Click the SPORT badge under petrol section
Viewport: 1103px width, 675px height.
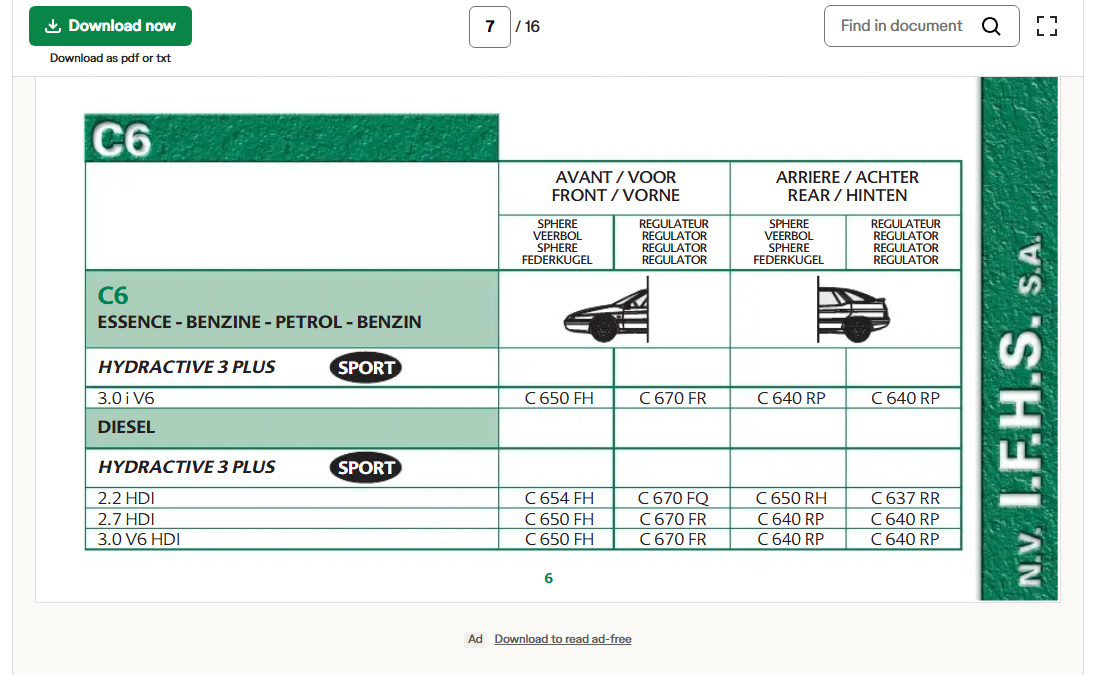[x=365, y=368]
